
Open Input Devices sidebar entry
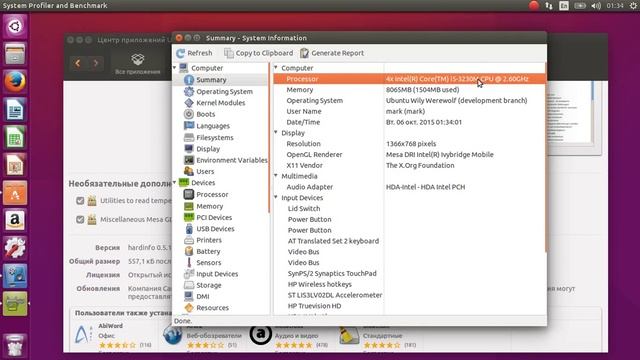pyautogui.click(x=217, y=274)
